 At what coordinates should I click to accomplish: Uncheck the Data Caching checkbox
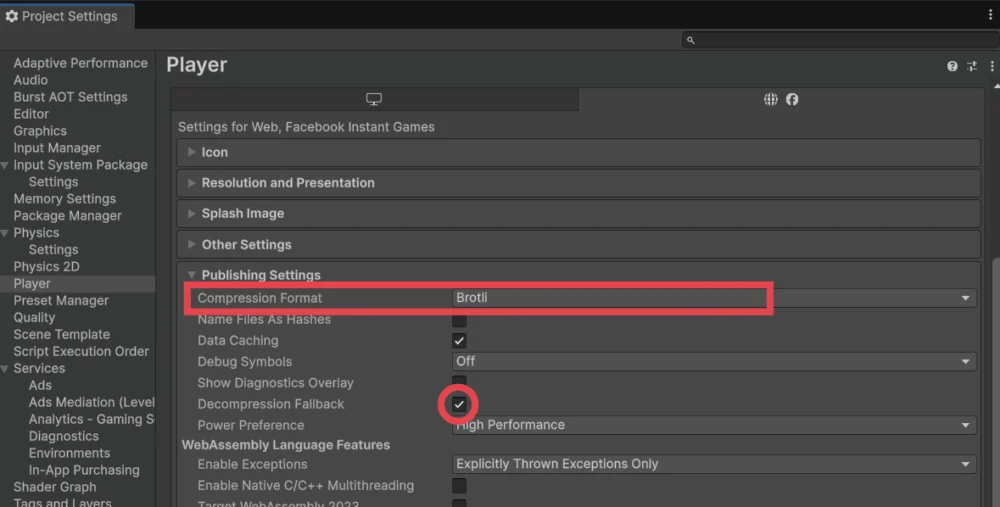click(x=459, y=341)
